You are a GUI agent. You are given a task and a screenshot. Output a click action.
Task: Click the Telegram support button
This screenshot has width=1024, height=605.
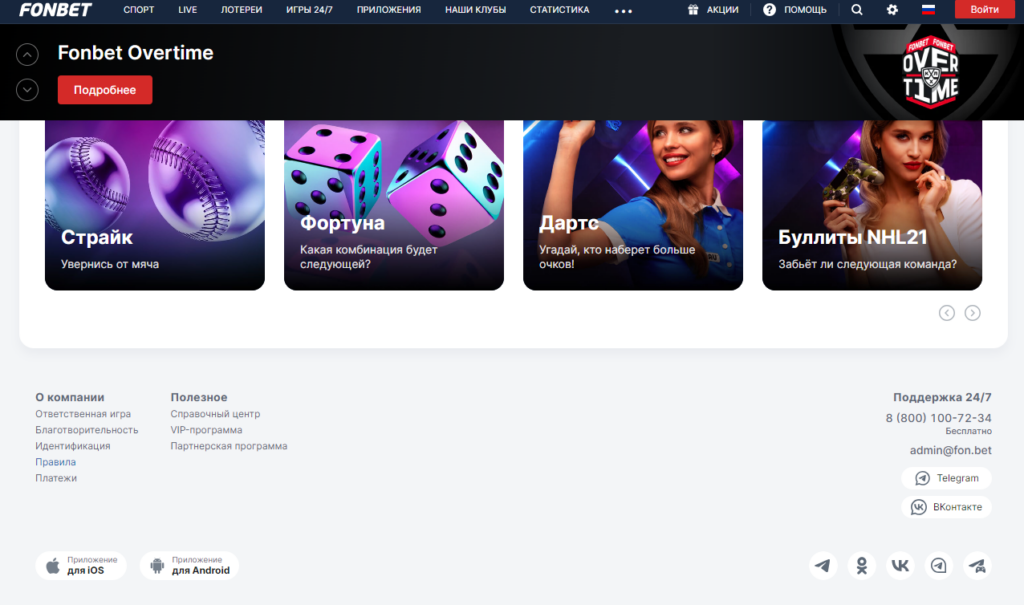click(x=946, y=478)
